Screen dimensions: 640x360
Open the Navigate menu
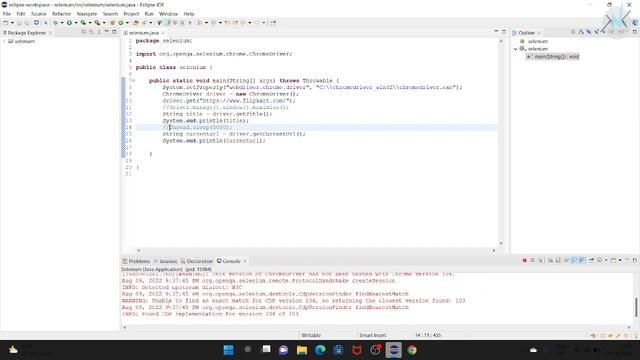(87, 14)
